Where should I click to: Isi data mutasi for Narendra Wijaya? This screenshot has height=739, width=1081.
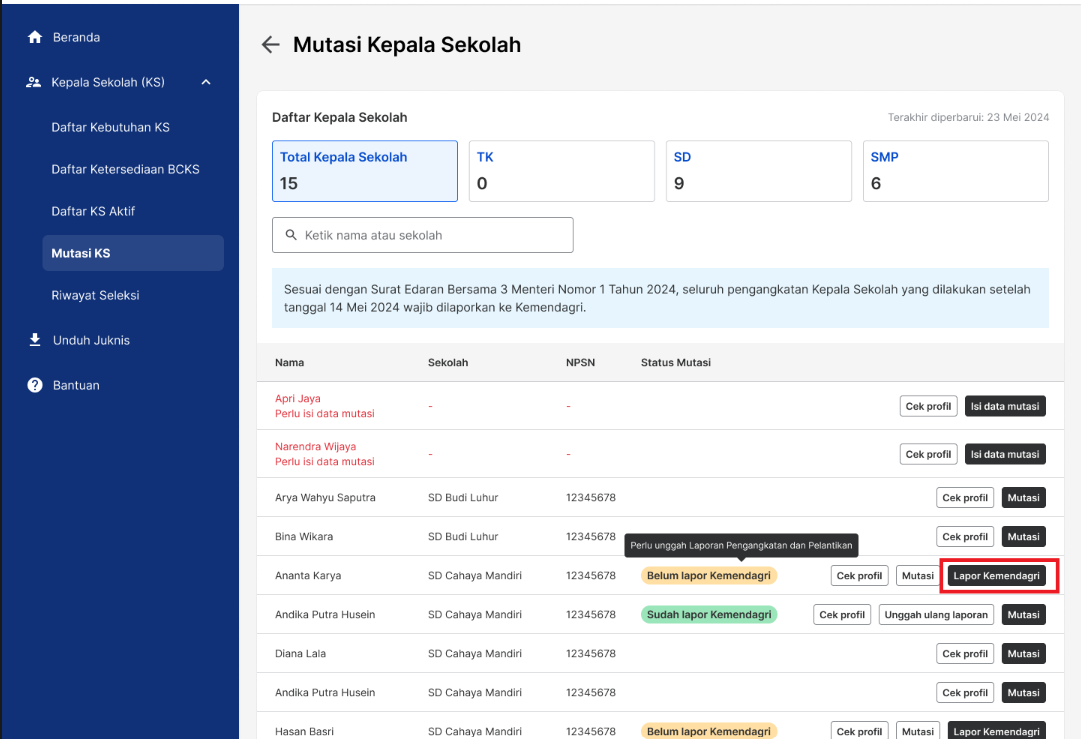1005,454
